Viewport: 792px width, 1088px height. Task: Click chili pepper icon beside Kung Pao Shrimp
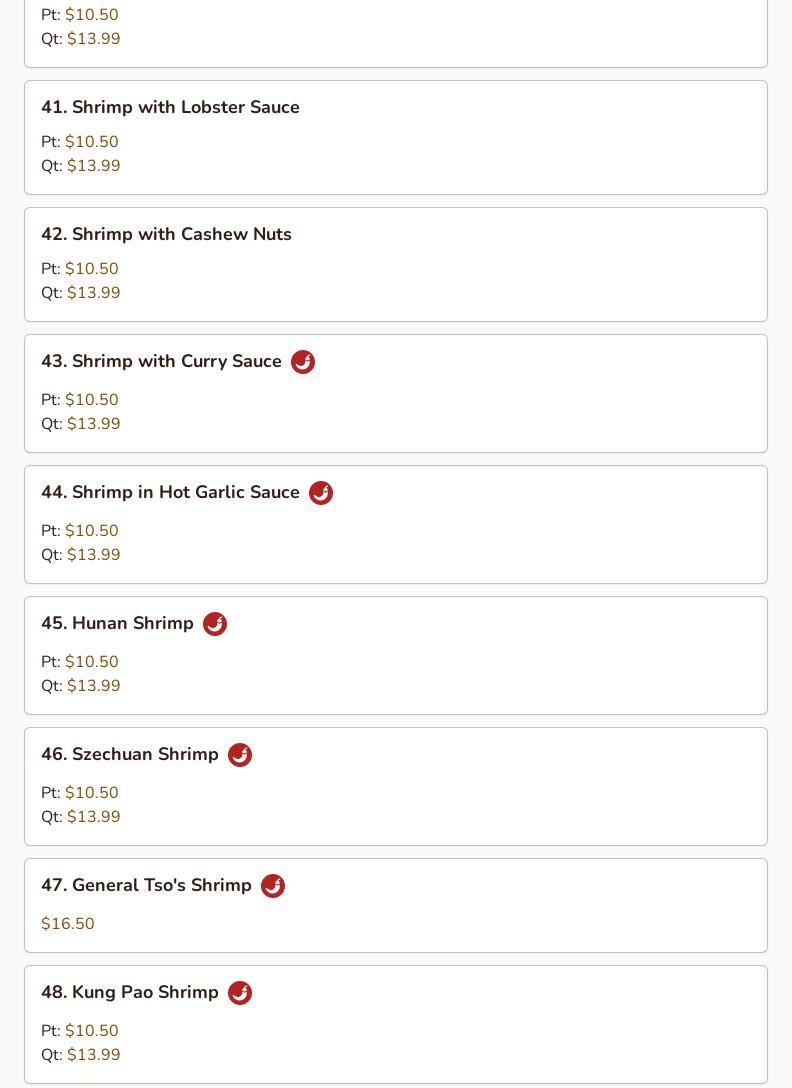click(x=240, y=993)
